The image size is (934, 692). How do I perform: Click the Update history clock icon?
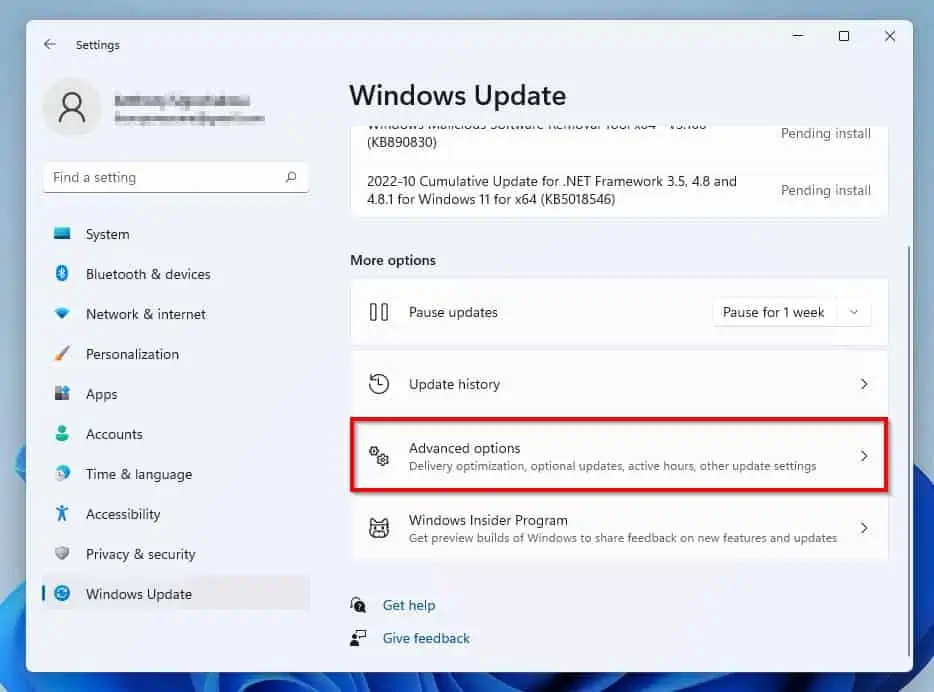(379, 384)
